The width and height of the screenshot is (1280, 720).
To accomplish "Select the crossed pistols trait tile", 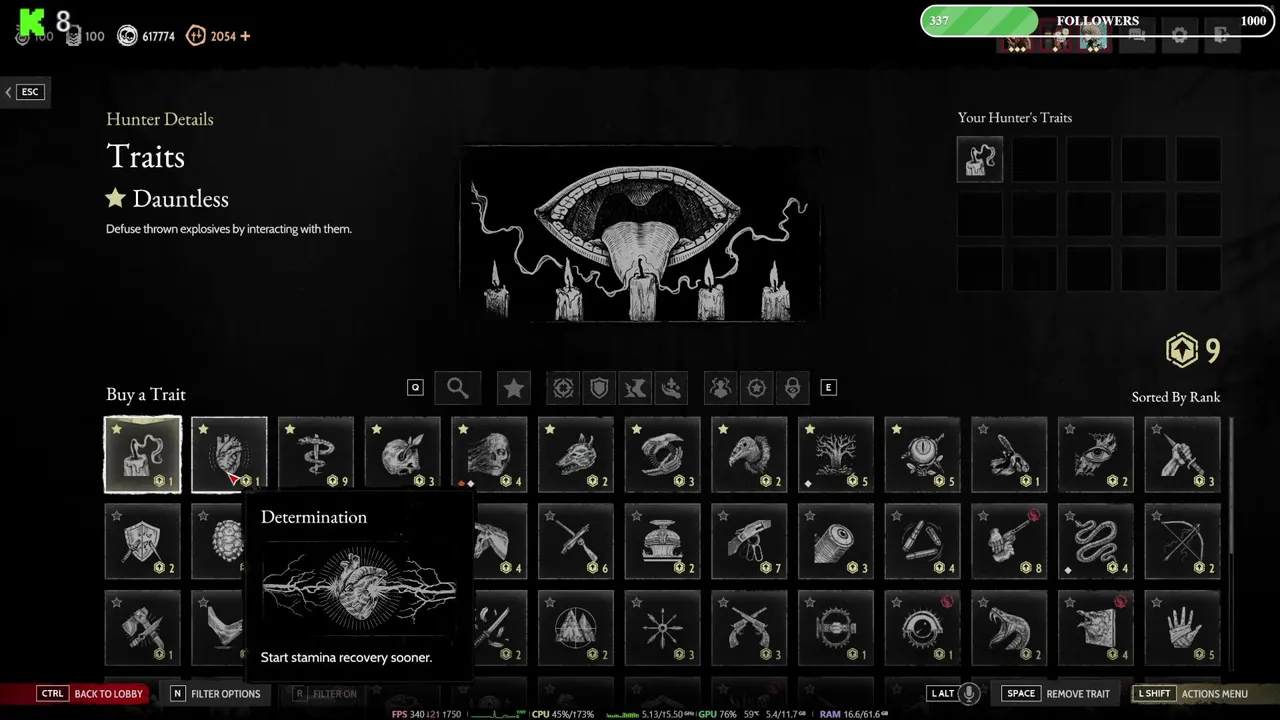I will pyautogui.click(x=749, y=628).
